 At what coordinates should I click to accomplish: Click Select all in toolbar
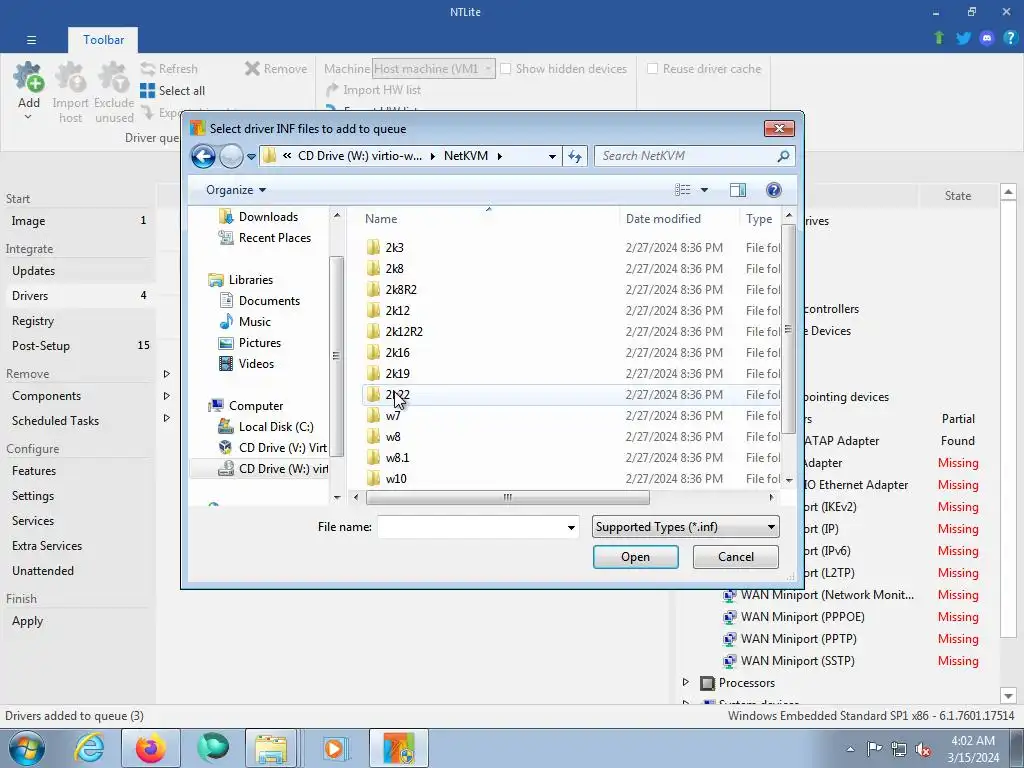coord(172,91)
